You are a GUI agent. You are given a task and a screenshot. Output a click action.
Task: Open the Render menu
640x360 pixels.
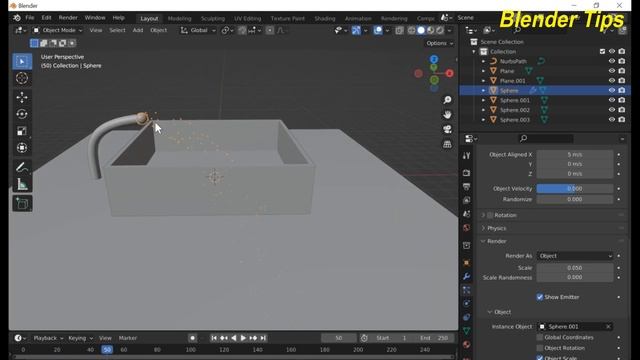click(68, 18)
